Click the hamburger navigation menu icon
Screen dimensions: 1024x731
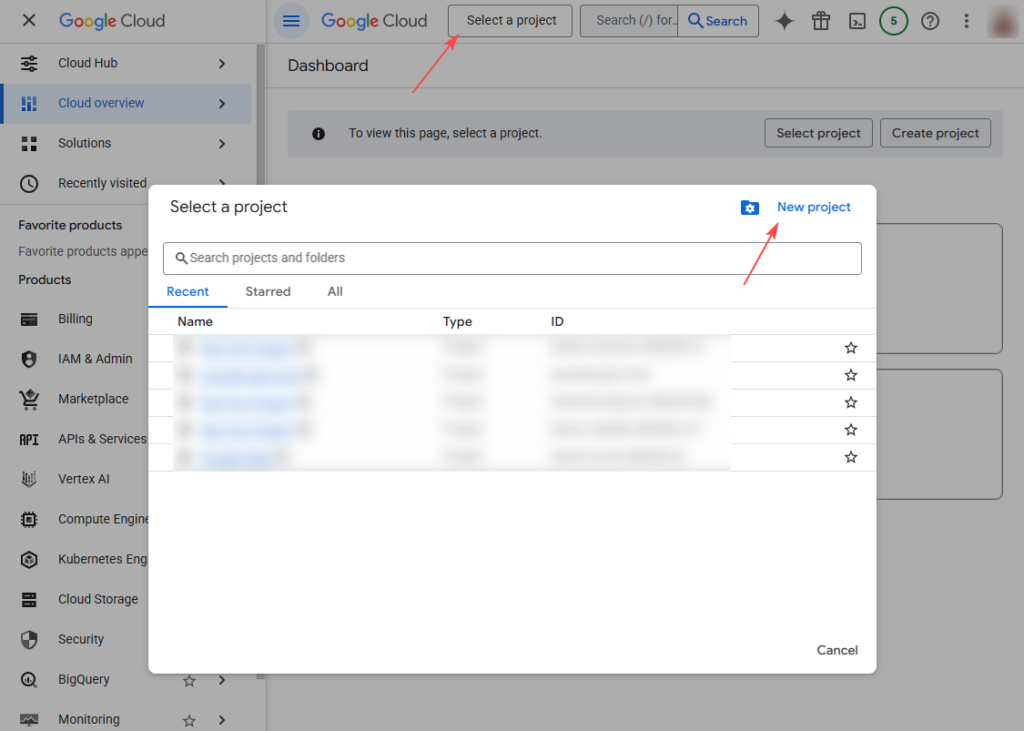(291, 21)
